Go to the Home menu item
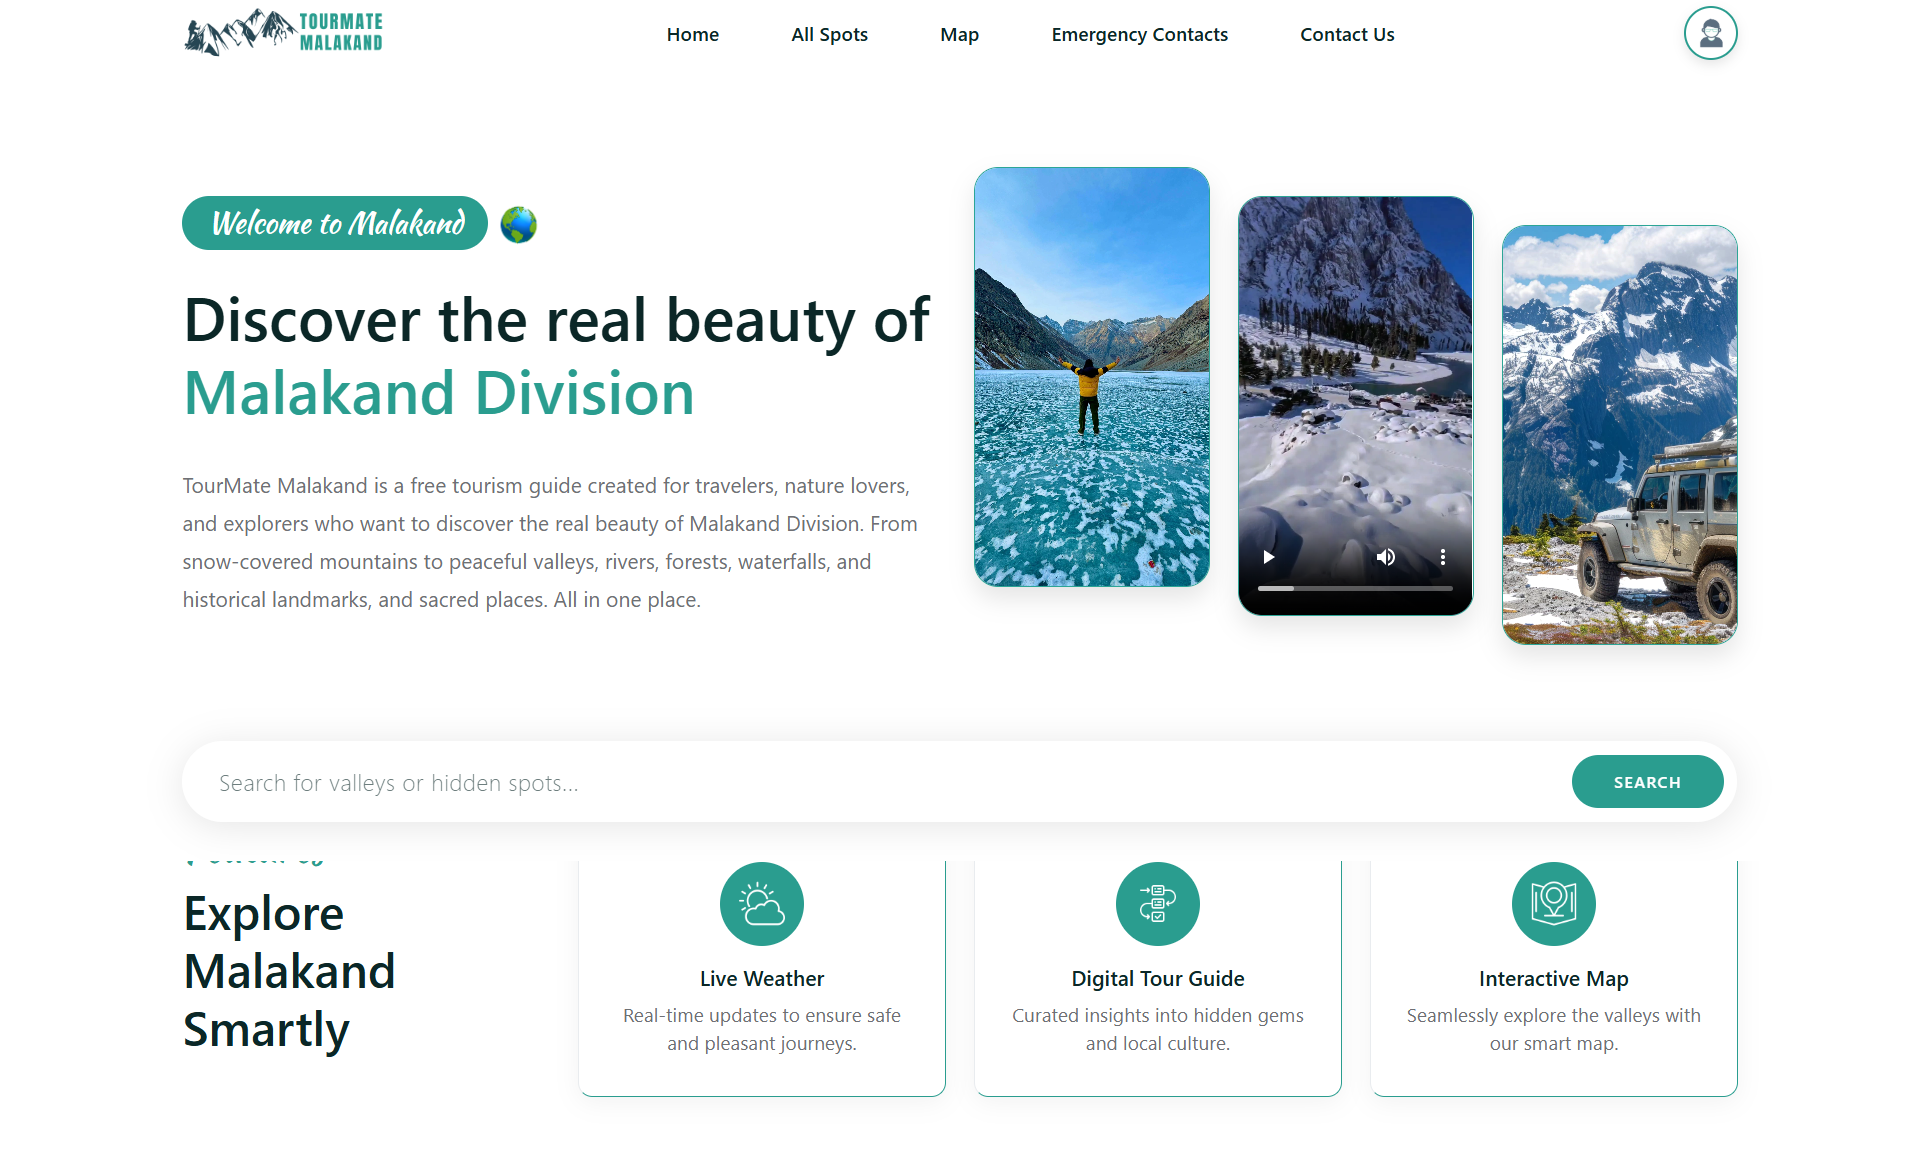This screenshot has width=1920, height=1162. coord(692,35)
